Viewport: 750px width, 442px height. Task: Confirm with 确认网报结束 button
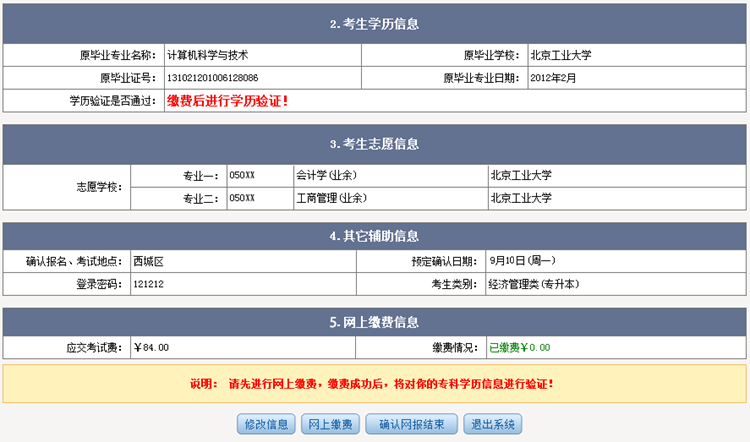pos(411,424)
